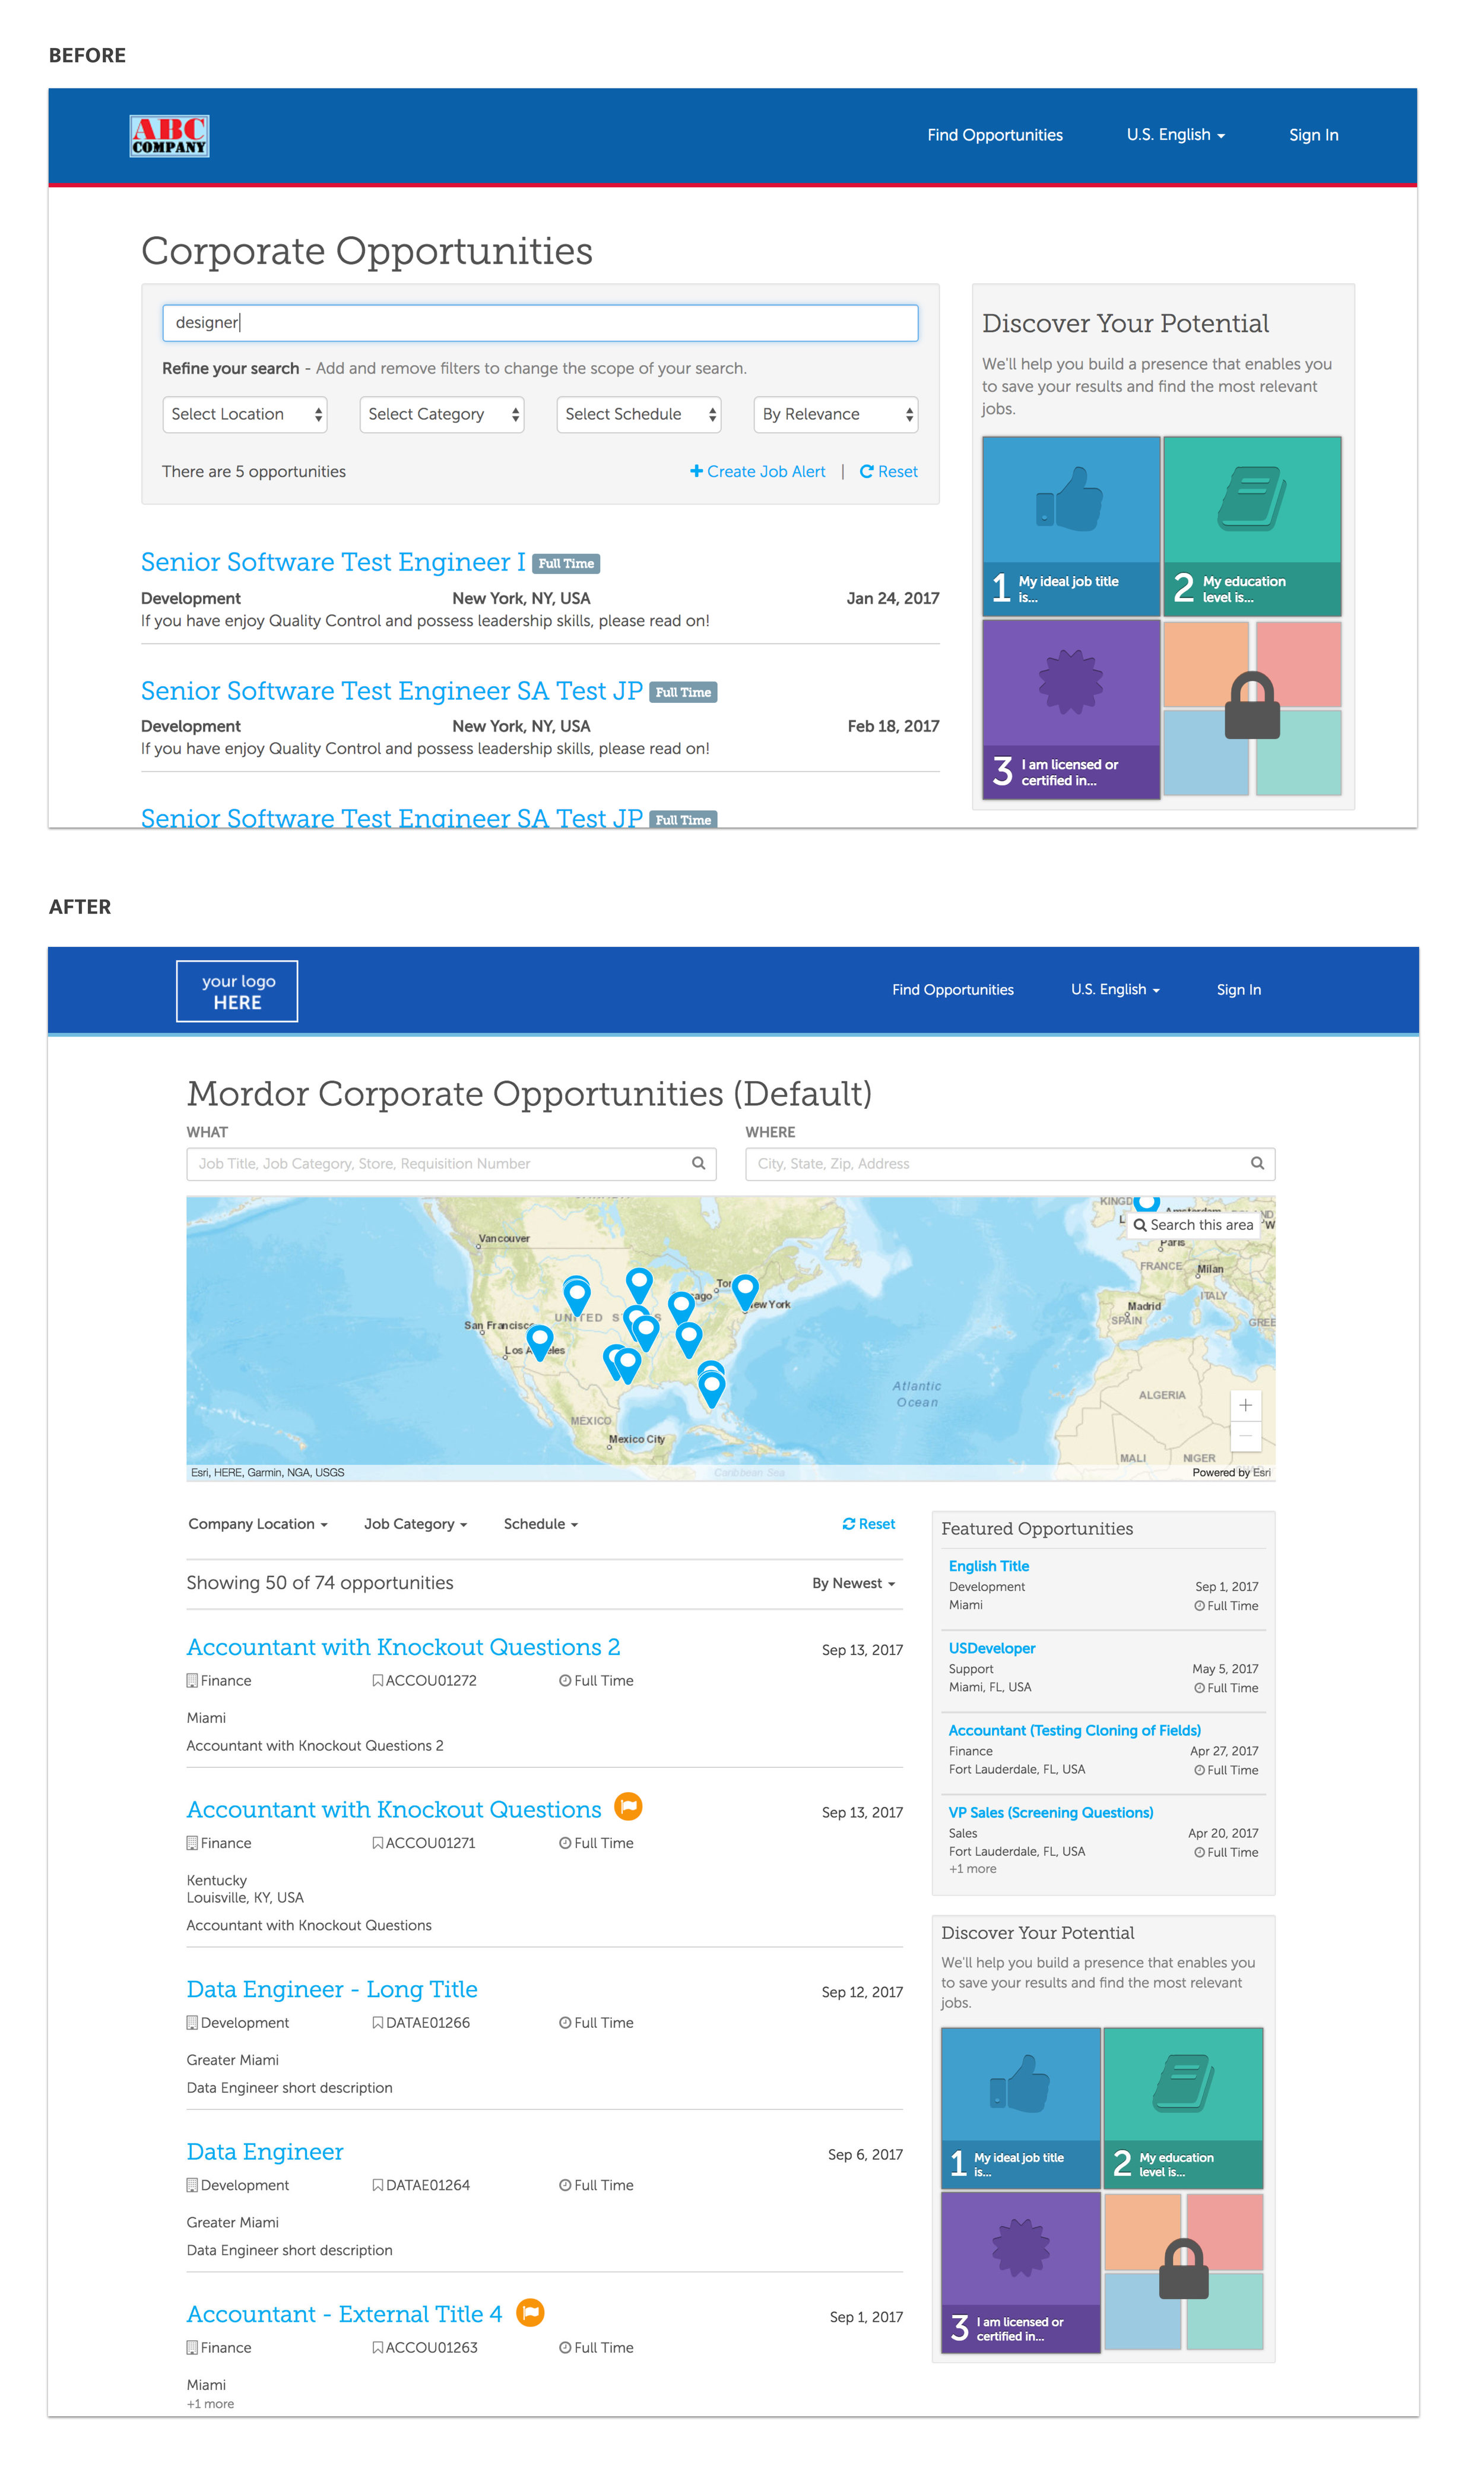This screenshot has height=2485, width=1484.
Task: Click the Reset link above the After results list
Action: [869, 1524]
